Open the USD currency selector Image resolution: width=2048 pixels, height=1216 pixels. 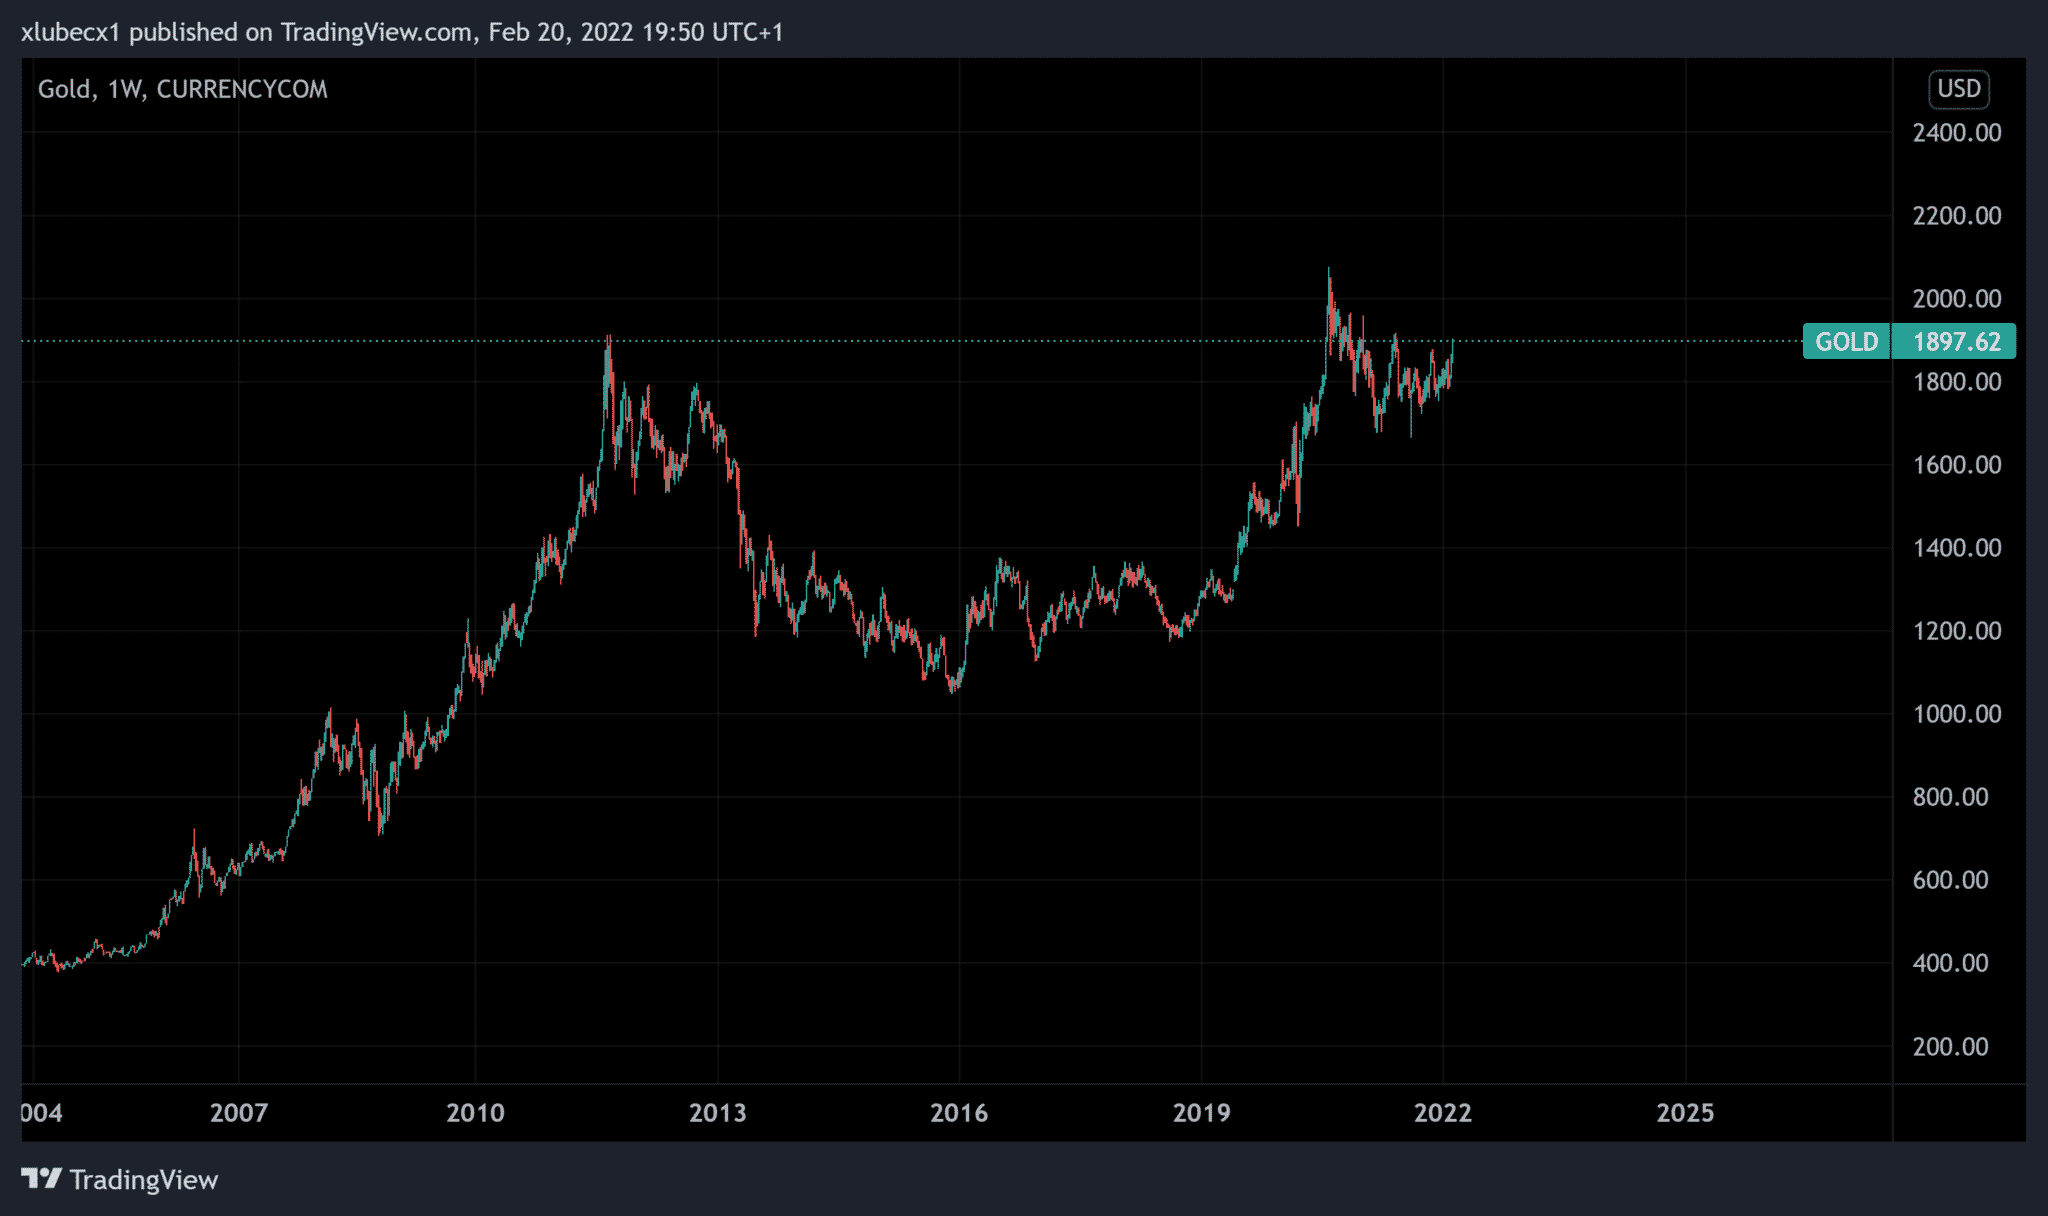pyautogui.click(x=1958, y=89)
